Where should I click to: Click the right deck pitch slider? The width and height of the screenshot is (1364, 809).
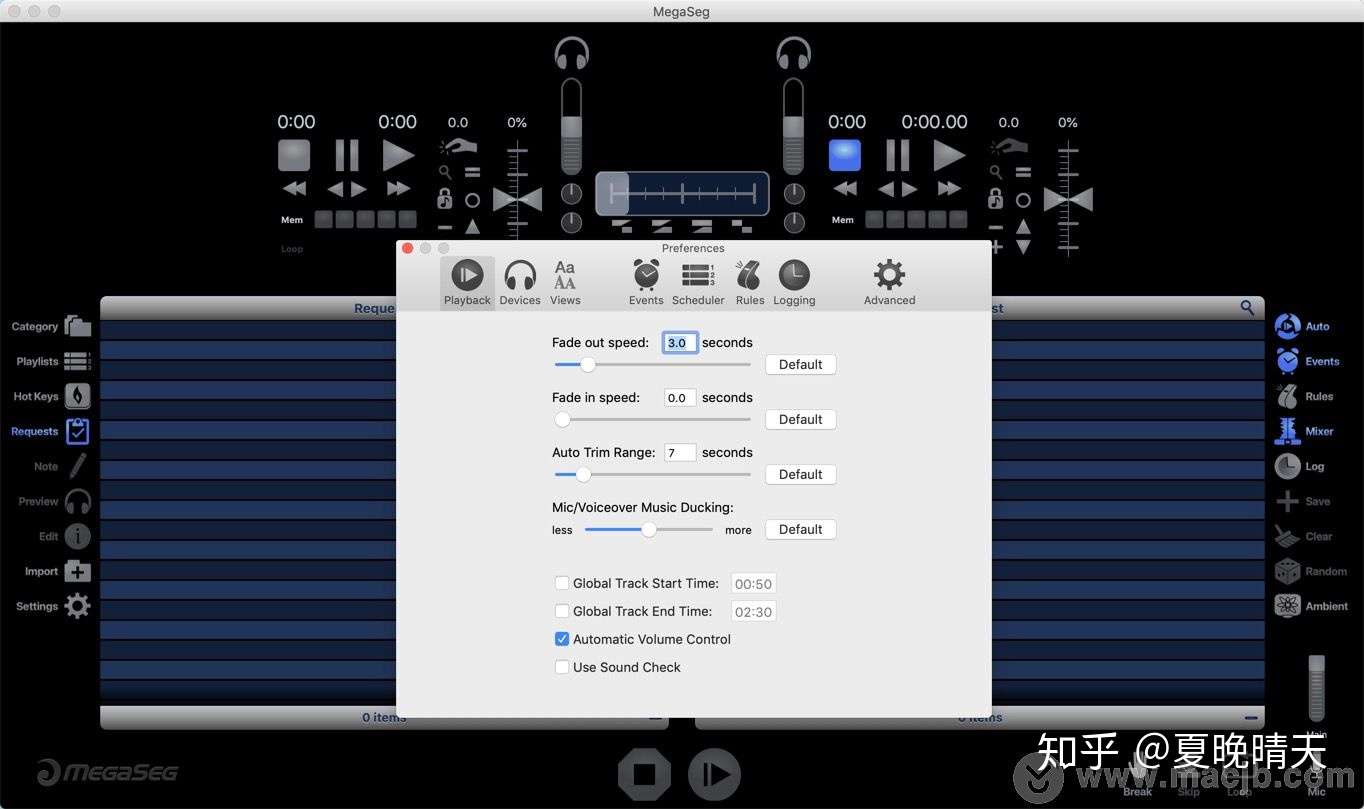(1068, 198)
